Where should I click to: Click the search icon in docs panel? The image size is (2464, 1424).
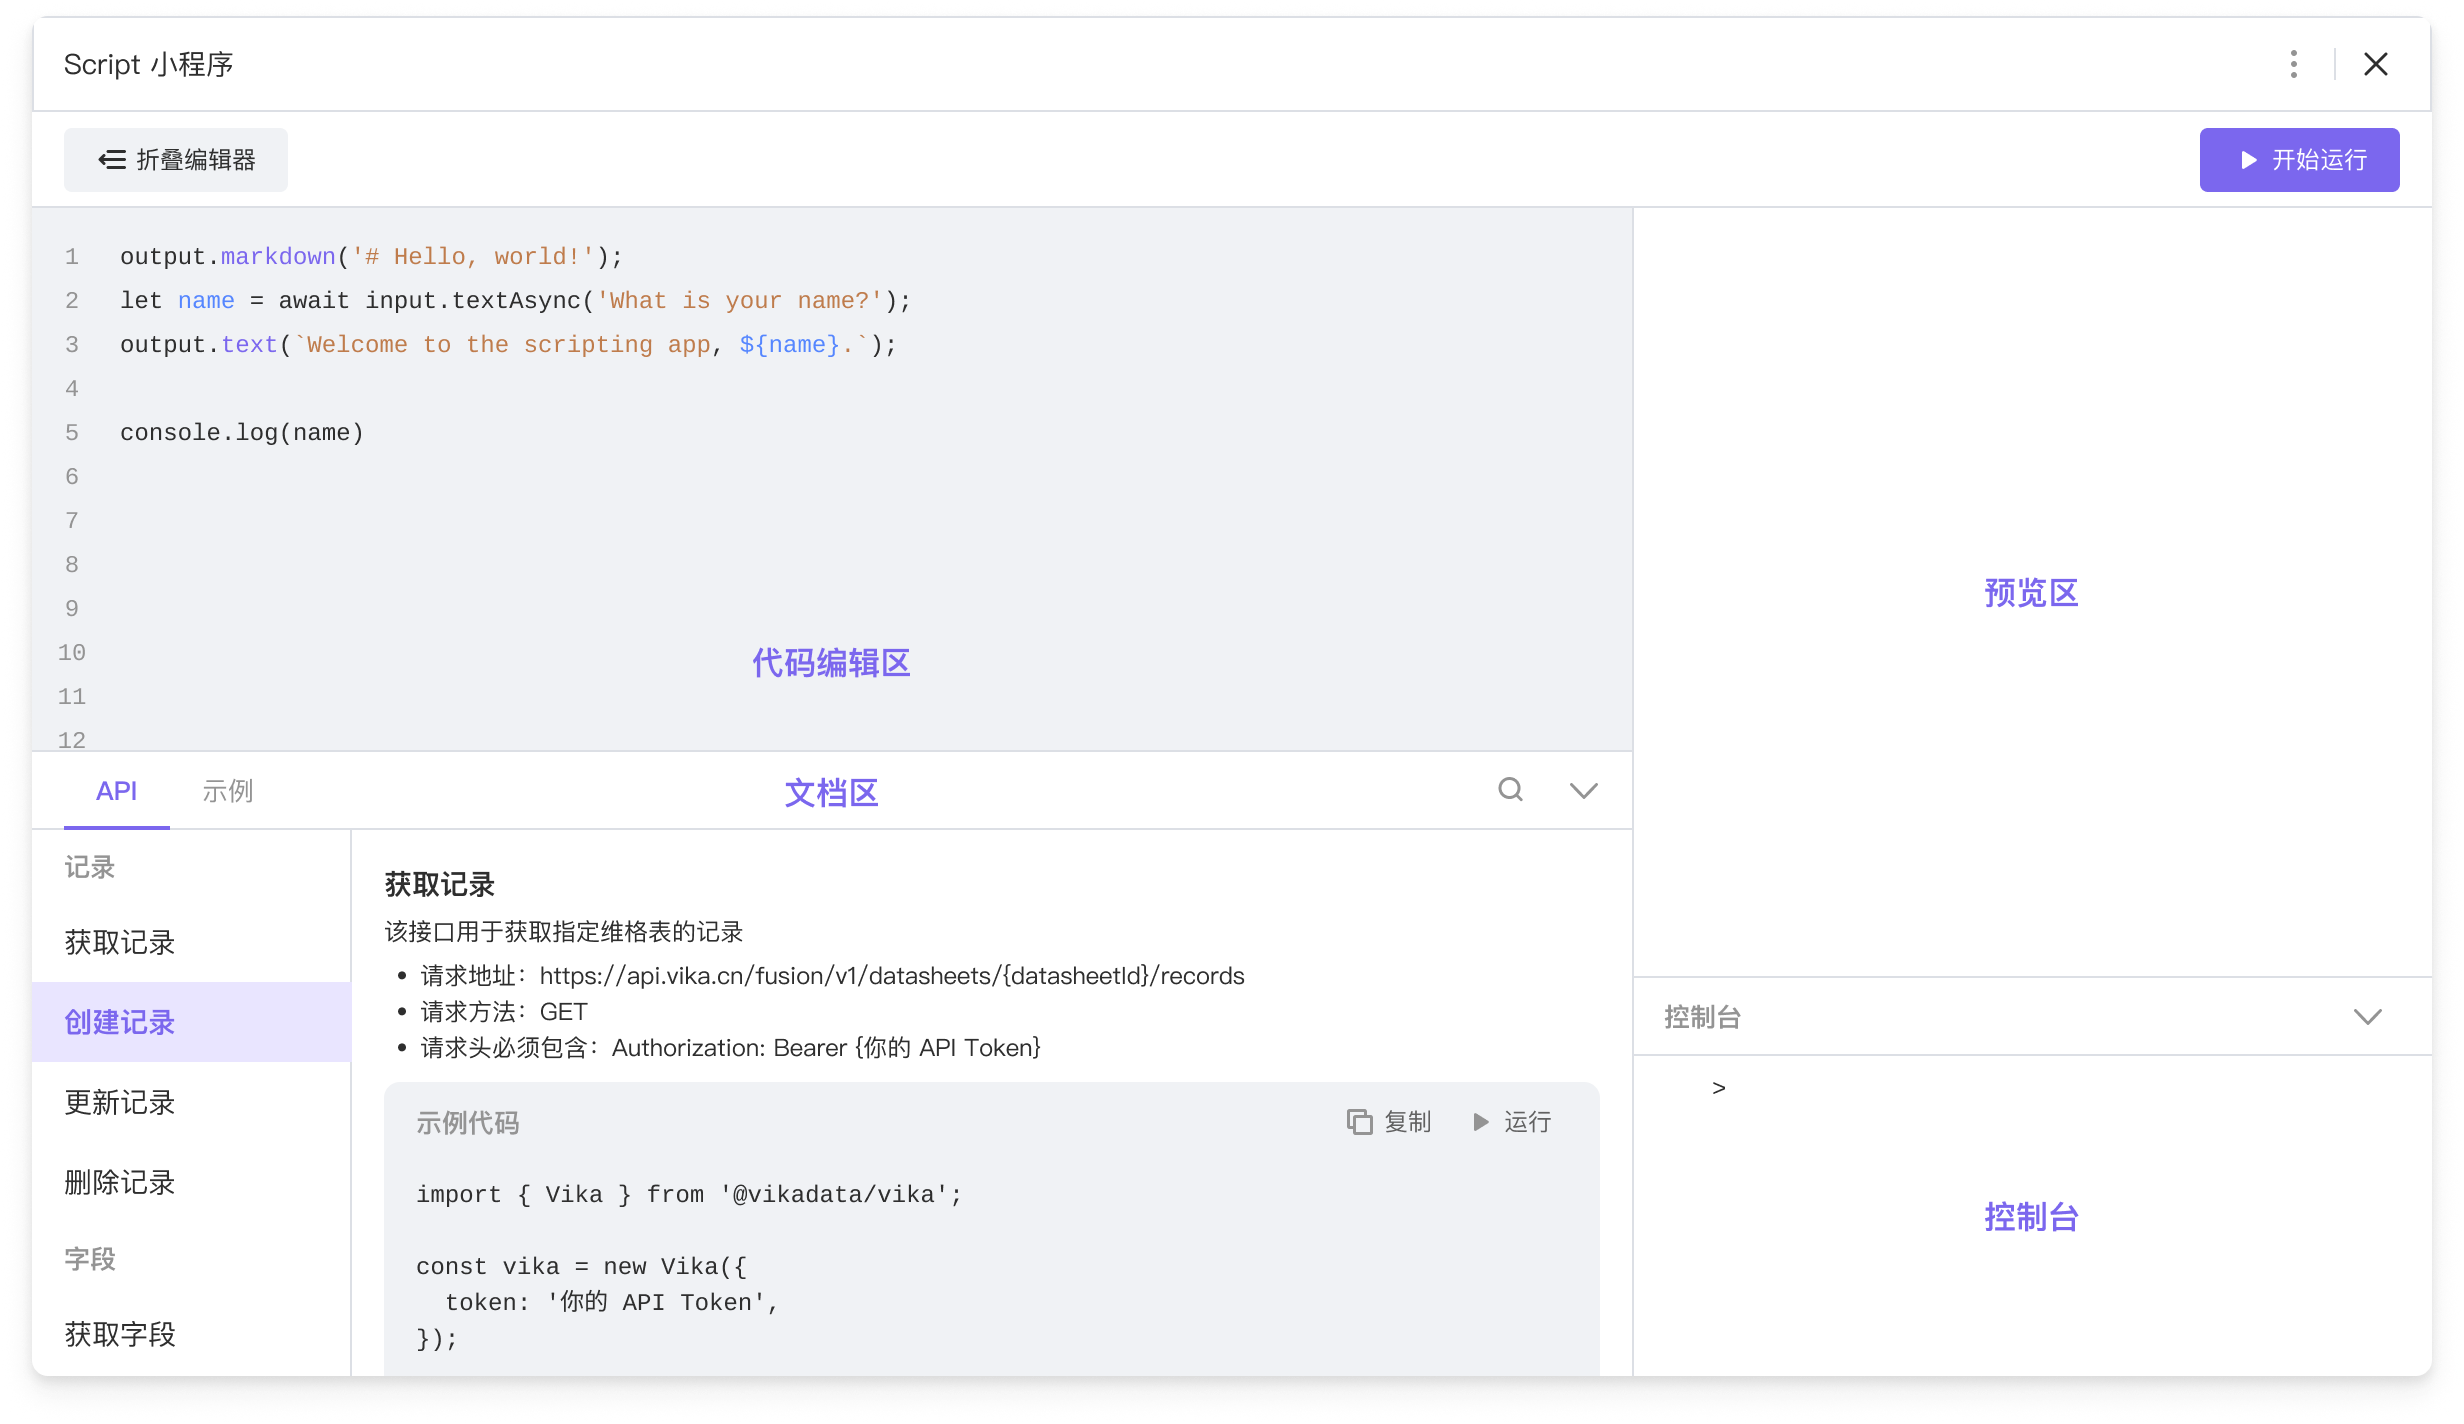tap(1510, 790)
